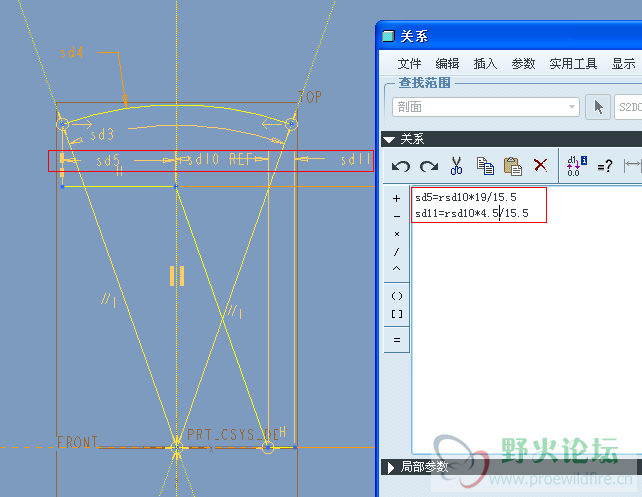Insert a division / operator
This screenshot has width=642, height=497.
click(396, 252)
